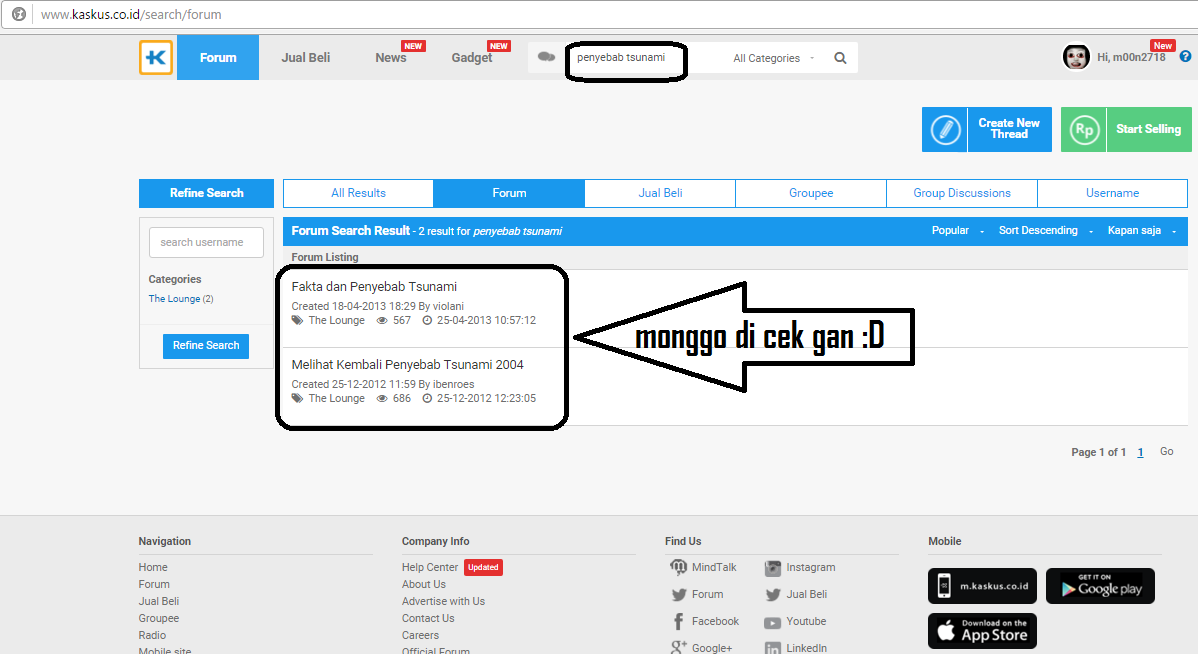Switch to the Jual Beli results tab
Image resolution: width=1198 pixels, height=654 pixels.
[660, 193]
